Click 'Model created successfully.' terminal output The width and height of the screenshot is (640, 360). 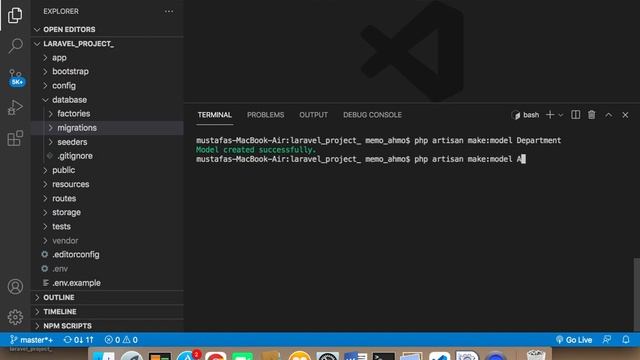[256, 150]
